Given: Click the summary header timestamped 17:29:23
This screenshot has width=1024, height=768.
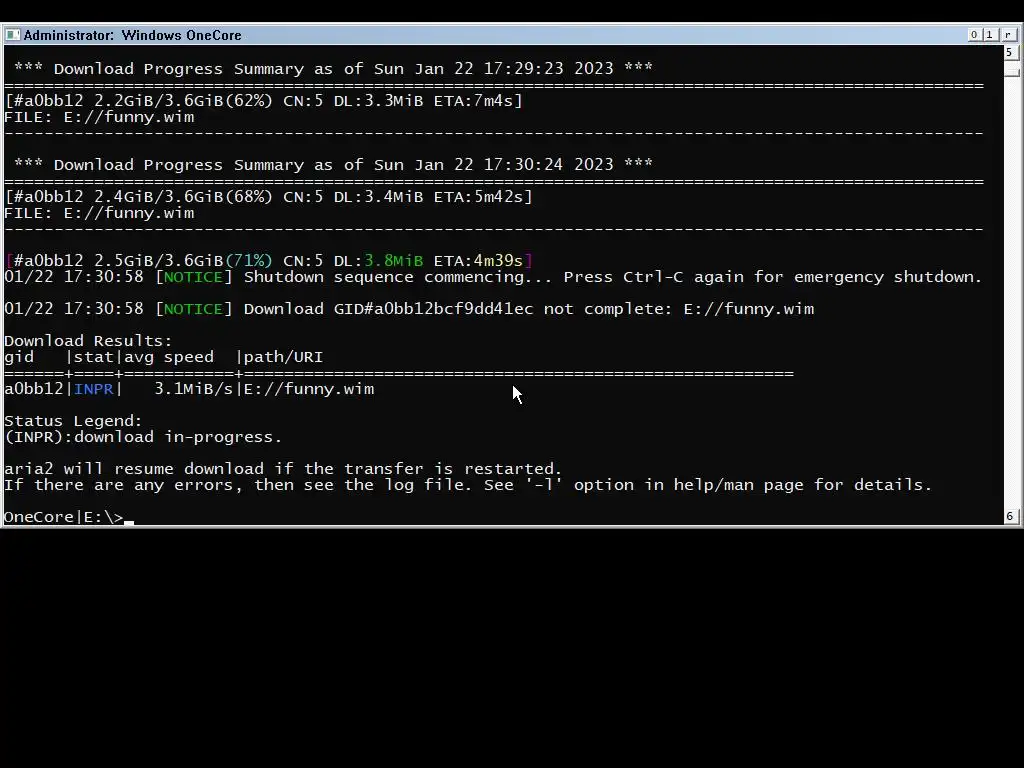Looking at the screenshot, I should [333, 69].
